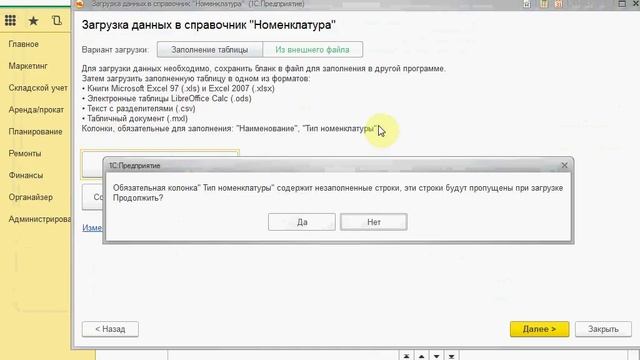Open the History icon in sidebar header
640x360 pixels.
pos(57,20)
